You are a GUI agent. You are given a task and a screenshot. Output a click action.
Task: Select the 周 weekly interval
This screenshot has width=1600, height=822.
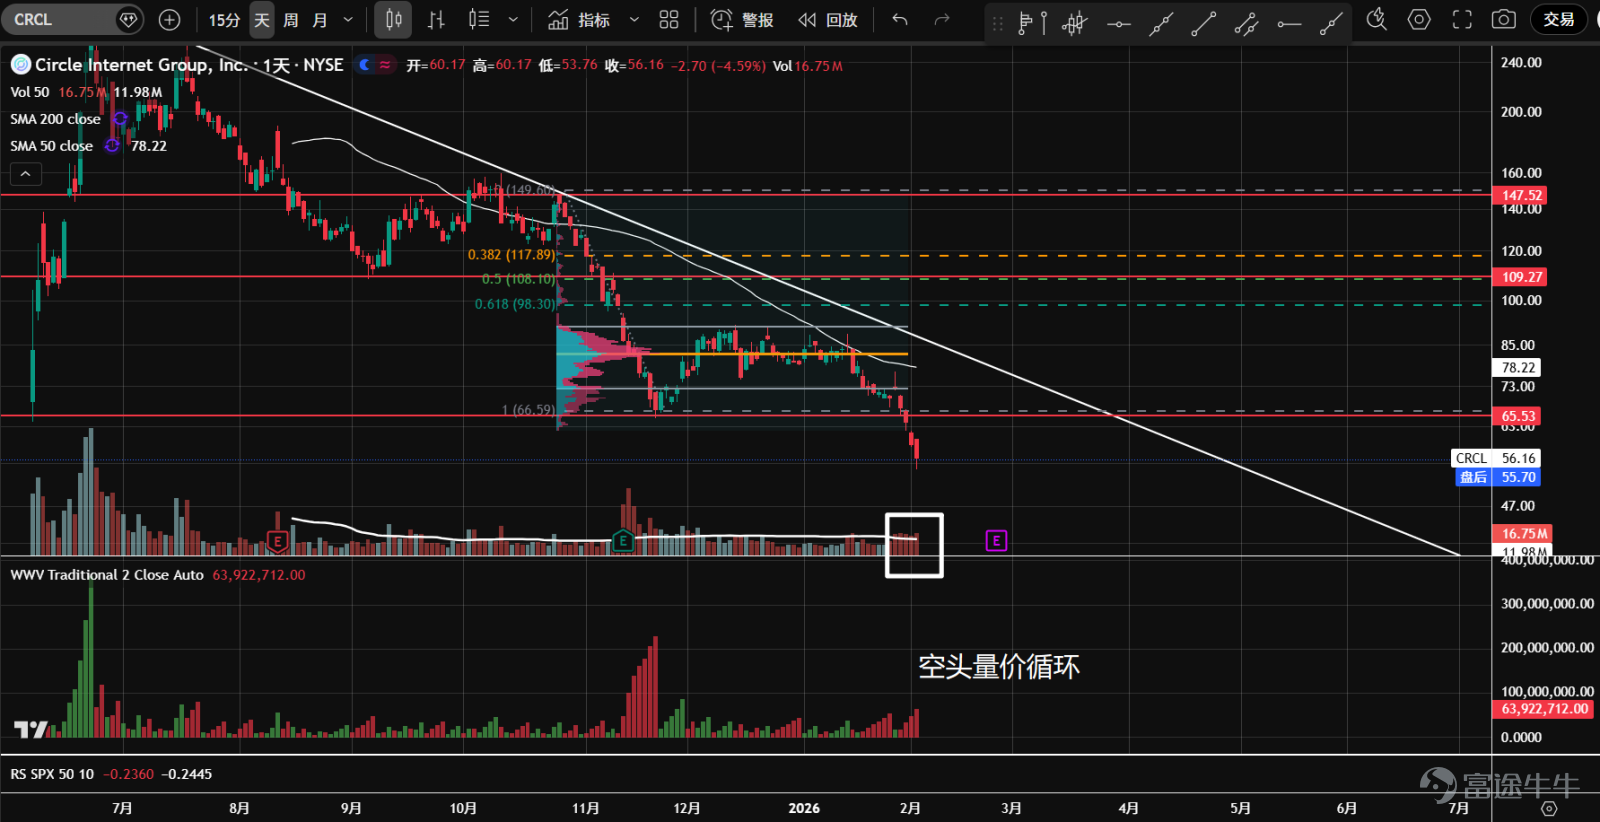[x=291, y=20]
